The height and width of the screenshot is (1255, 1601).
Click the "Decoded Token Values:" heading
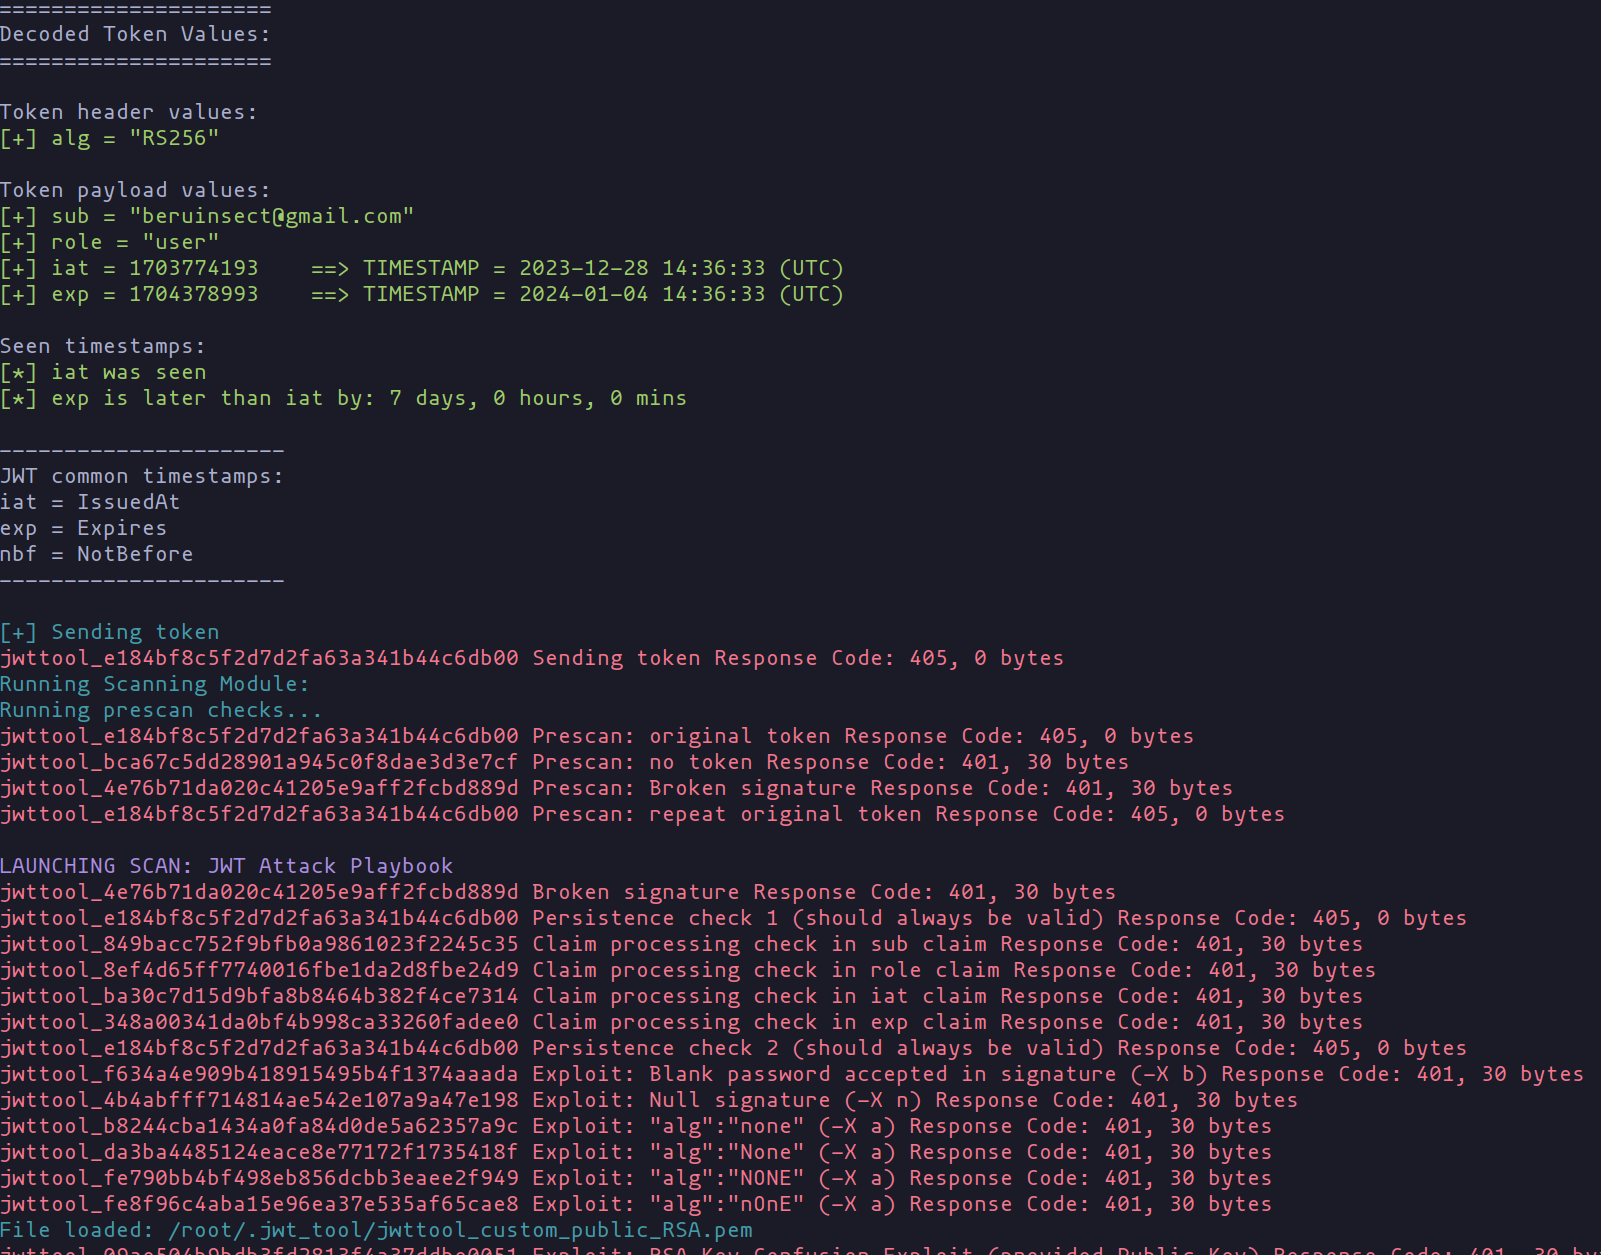click(x=135, y=34)
